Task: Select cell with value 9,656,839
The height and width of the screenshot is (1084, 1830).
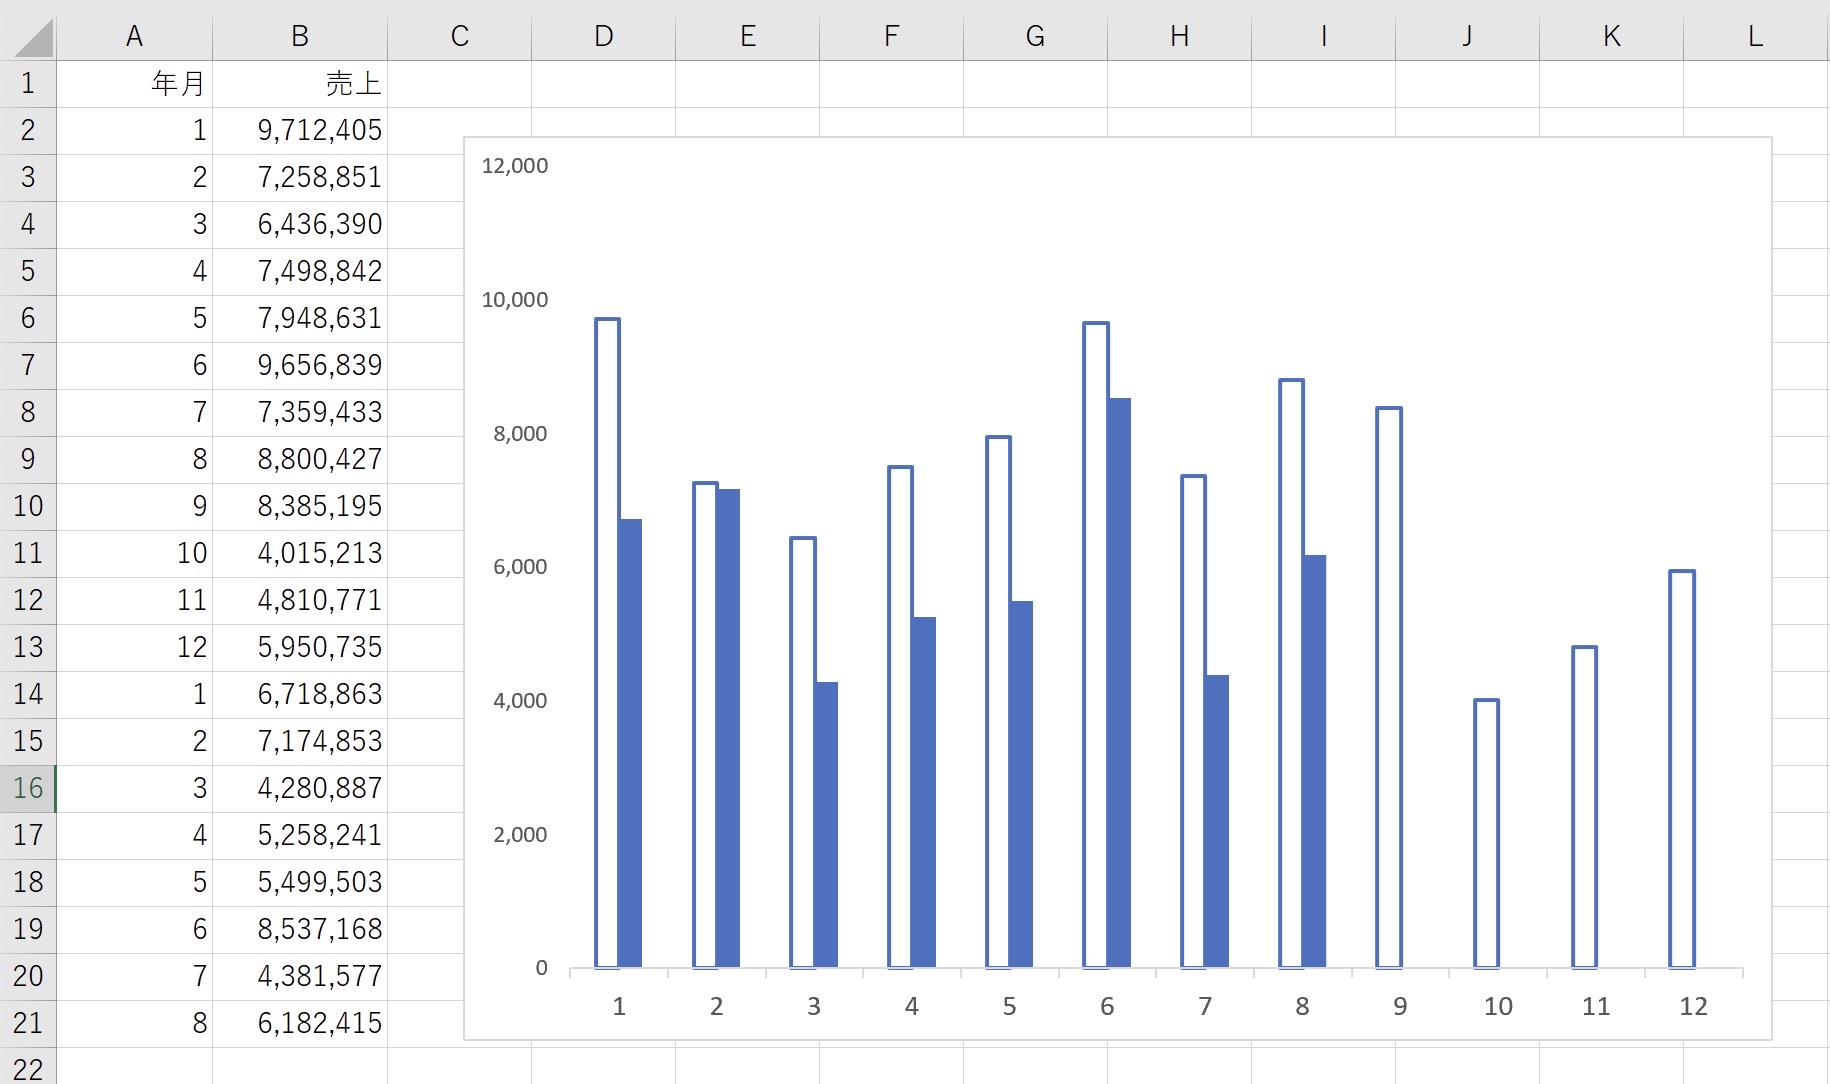Action: point(300,366)
